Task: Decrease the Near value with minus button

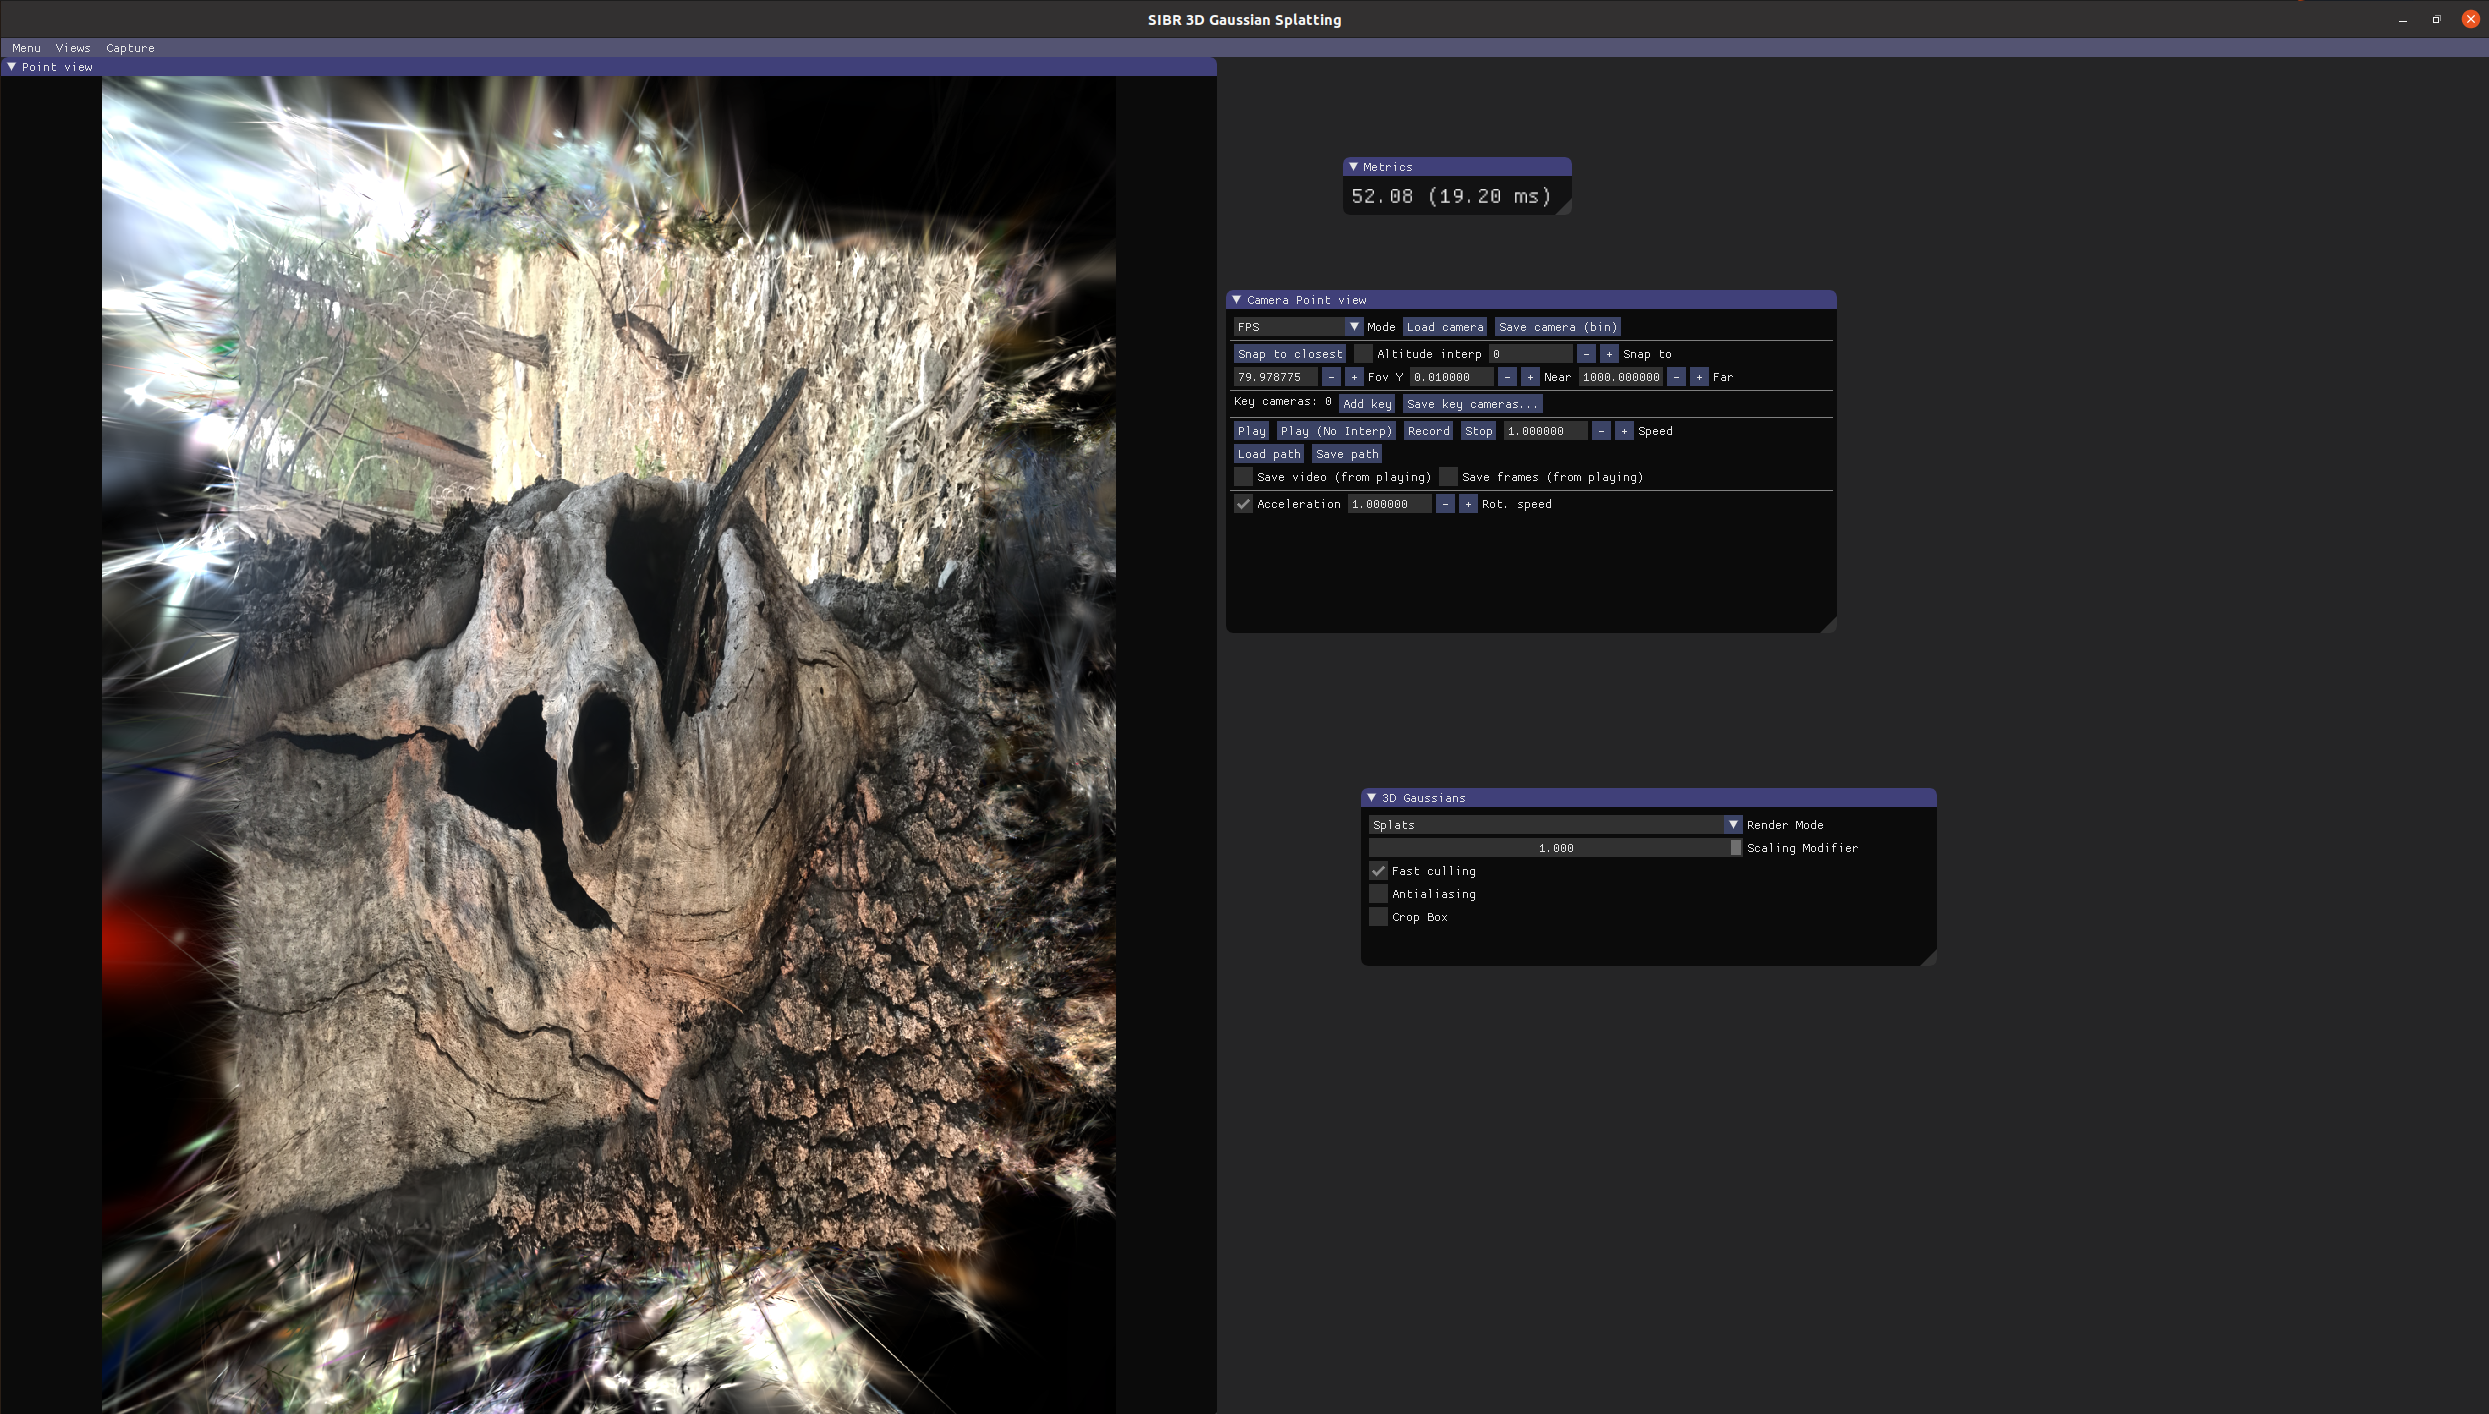Action: click(x=1507, y=377)
